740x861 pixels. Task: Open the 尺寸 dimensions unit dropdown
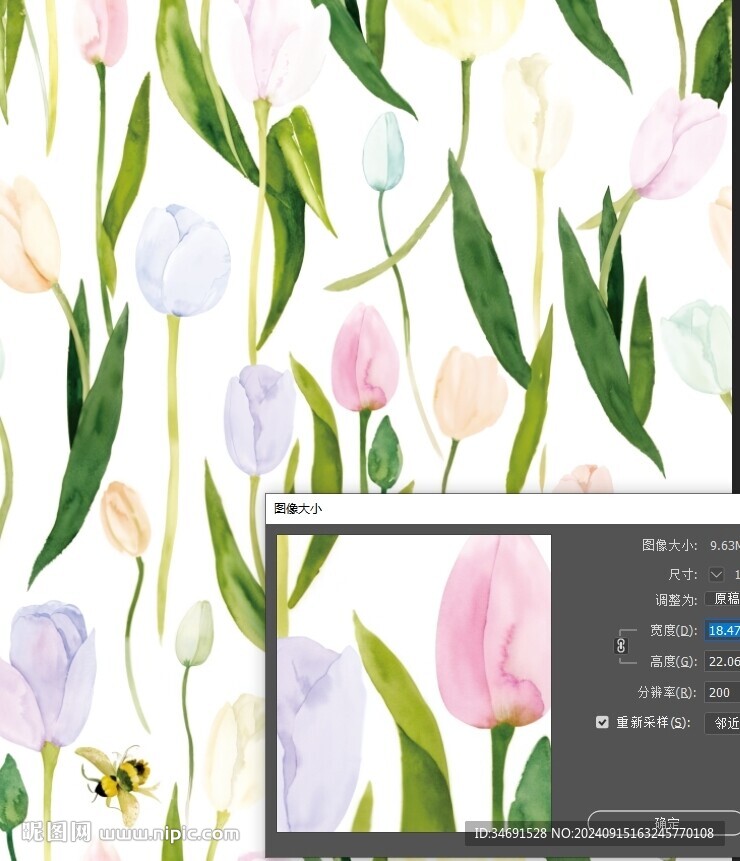click(x=716, y=574)
